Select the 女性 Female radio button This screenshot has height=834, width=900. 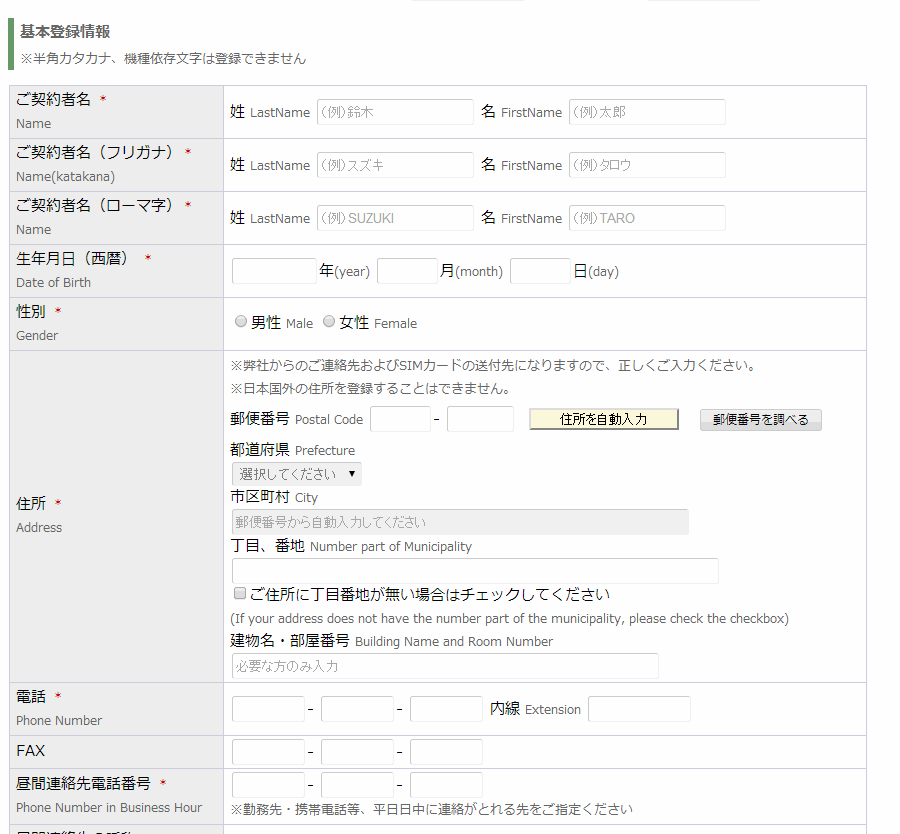(329, 322)
